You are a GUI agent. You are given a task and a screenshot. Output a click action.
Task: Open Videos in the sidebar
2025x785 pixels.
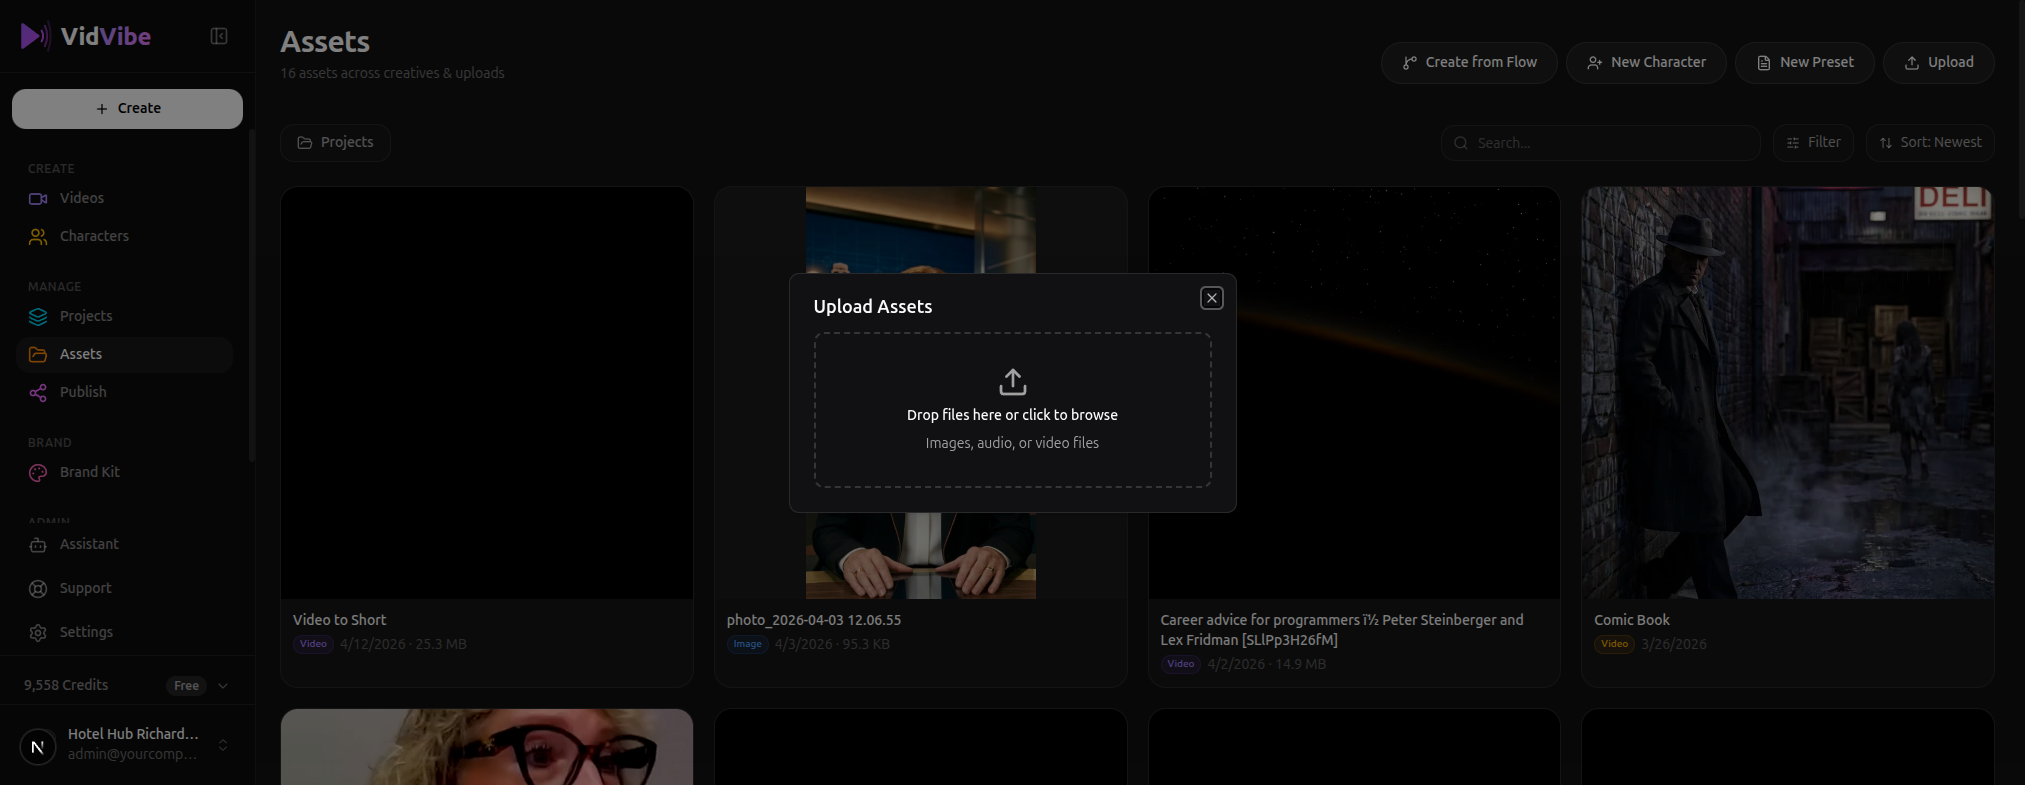(x=125, y=198)
